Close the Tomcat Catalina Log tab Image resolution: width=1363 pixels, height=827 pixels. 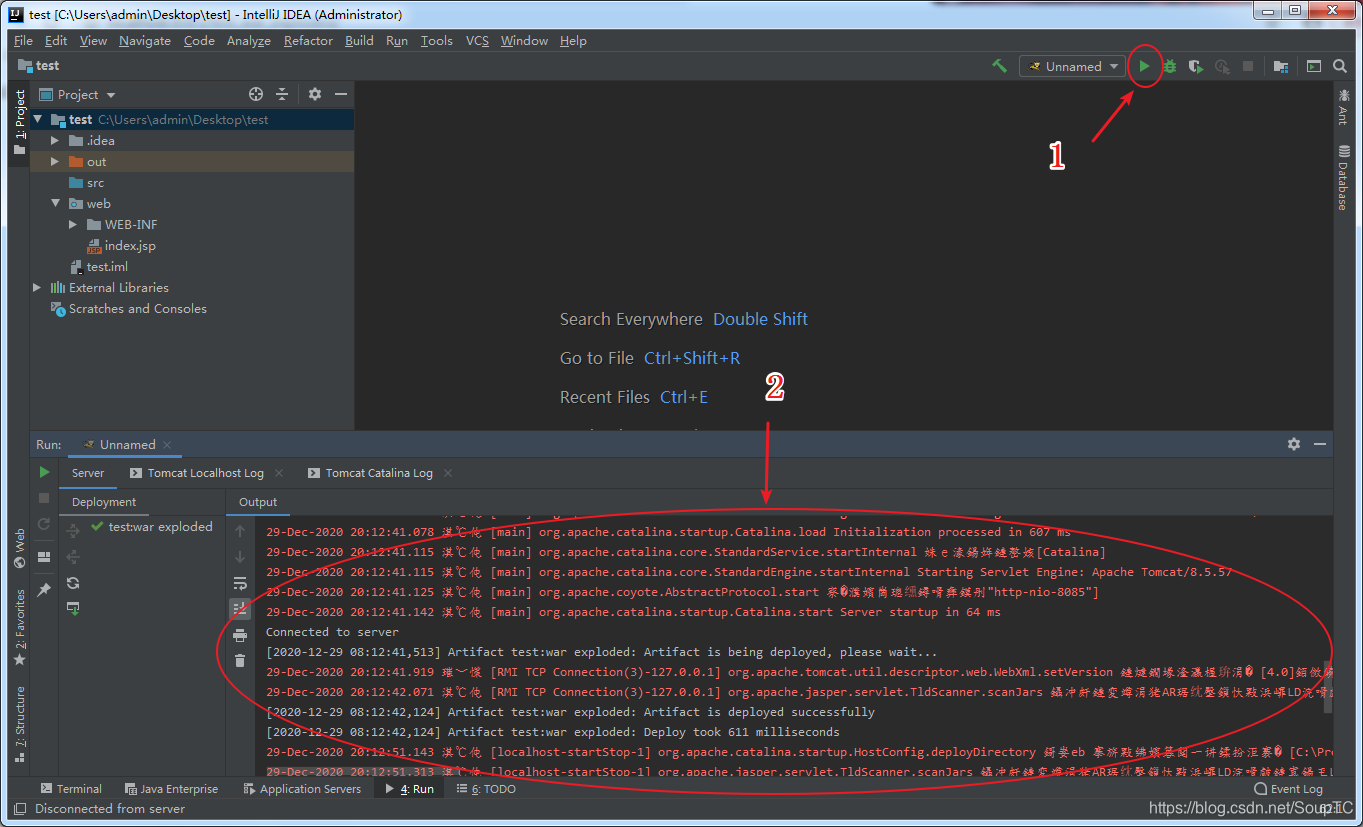click(x=448, y=473)
